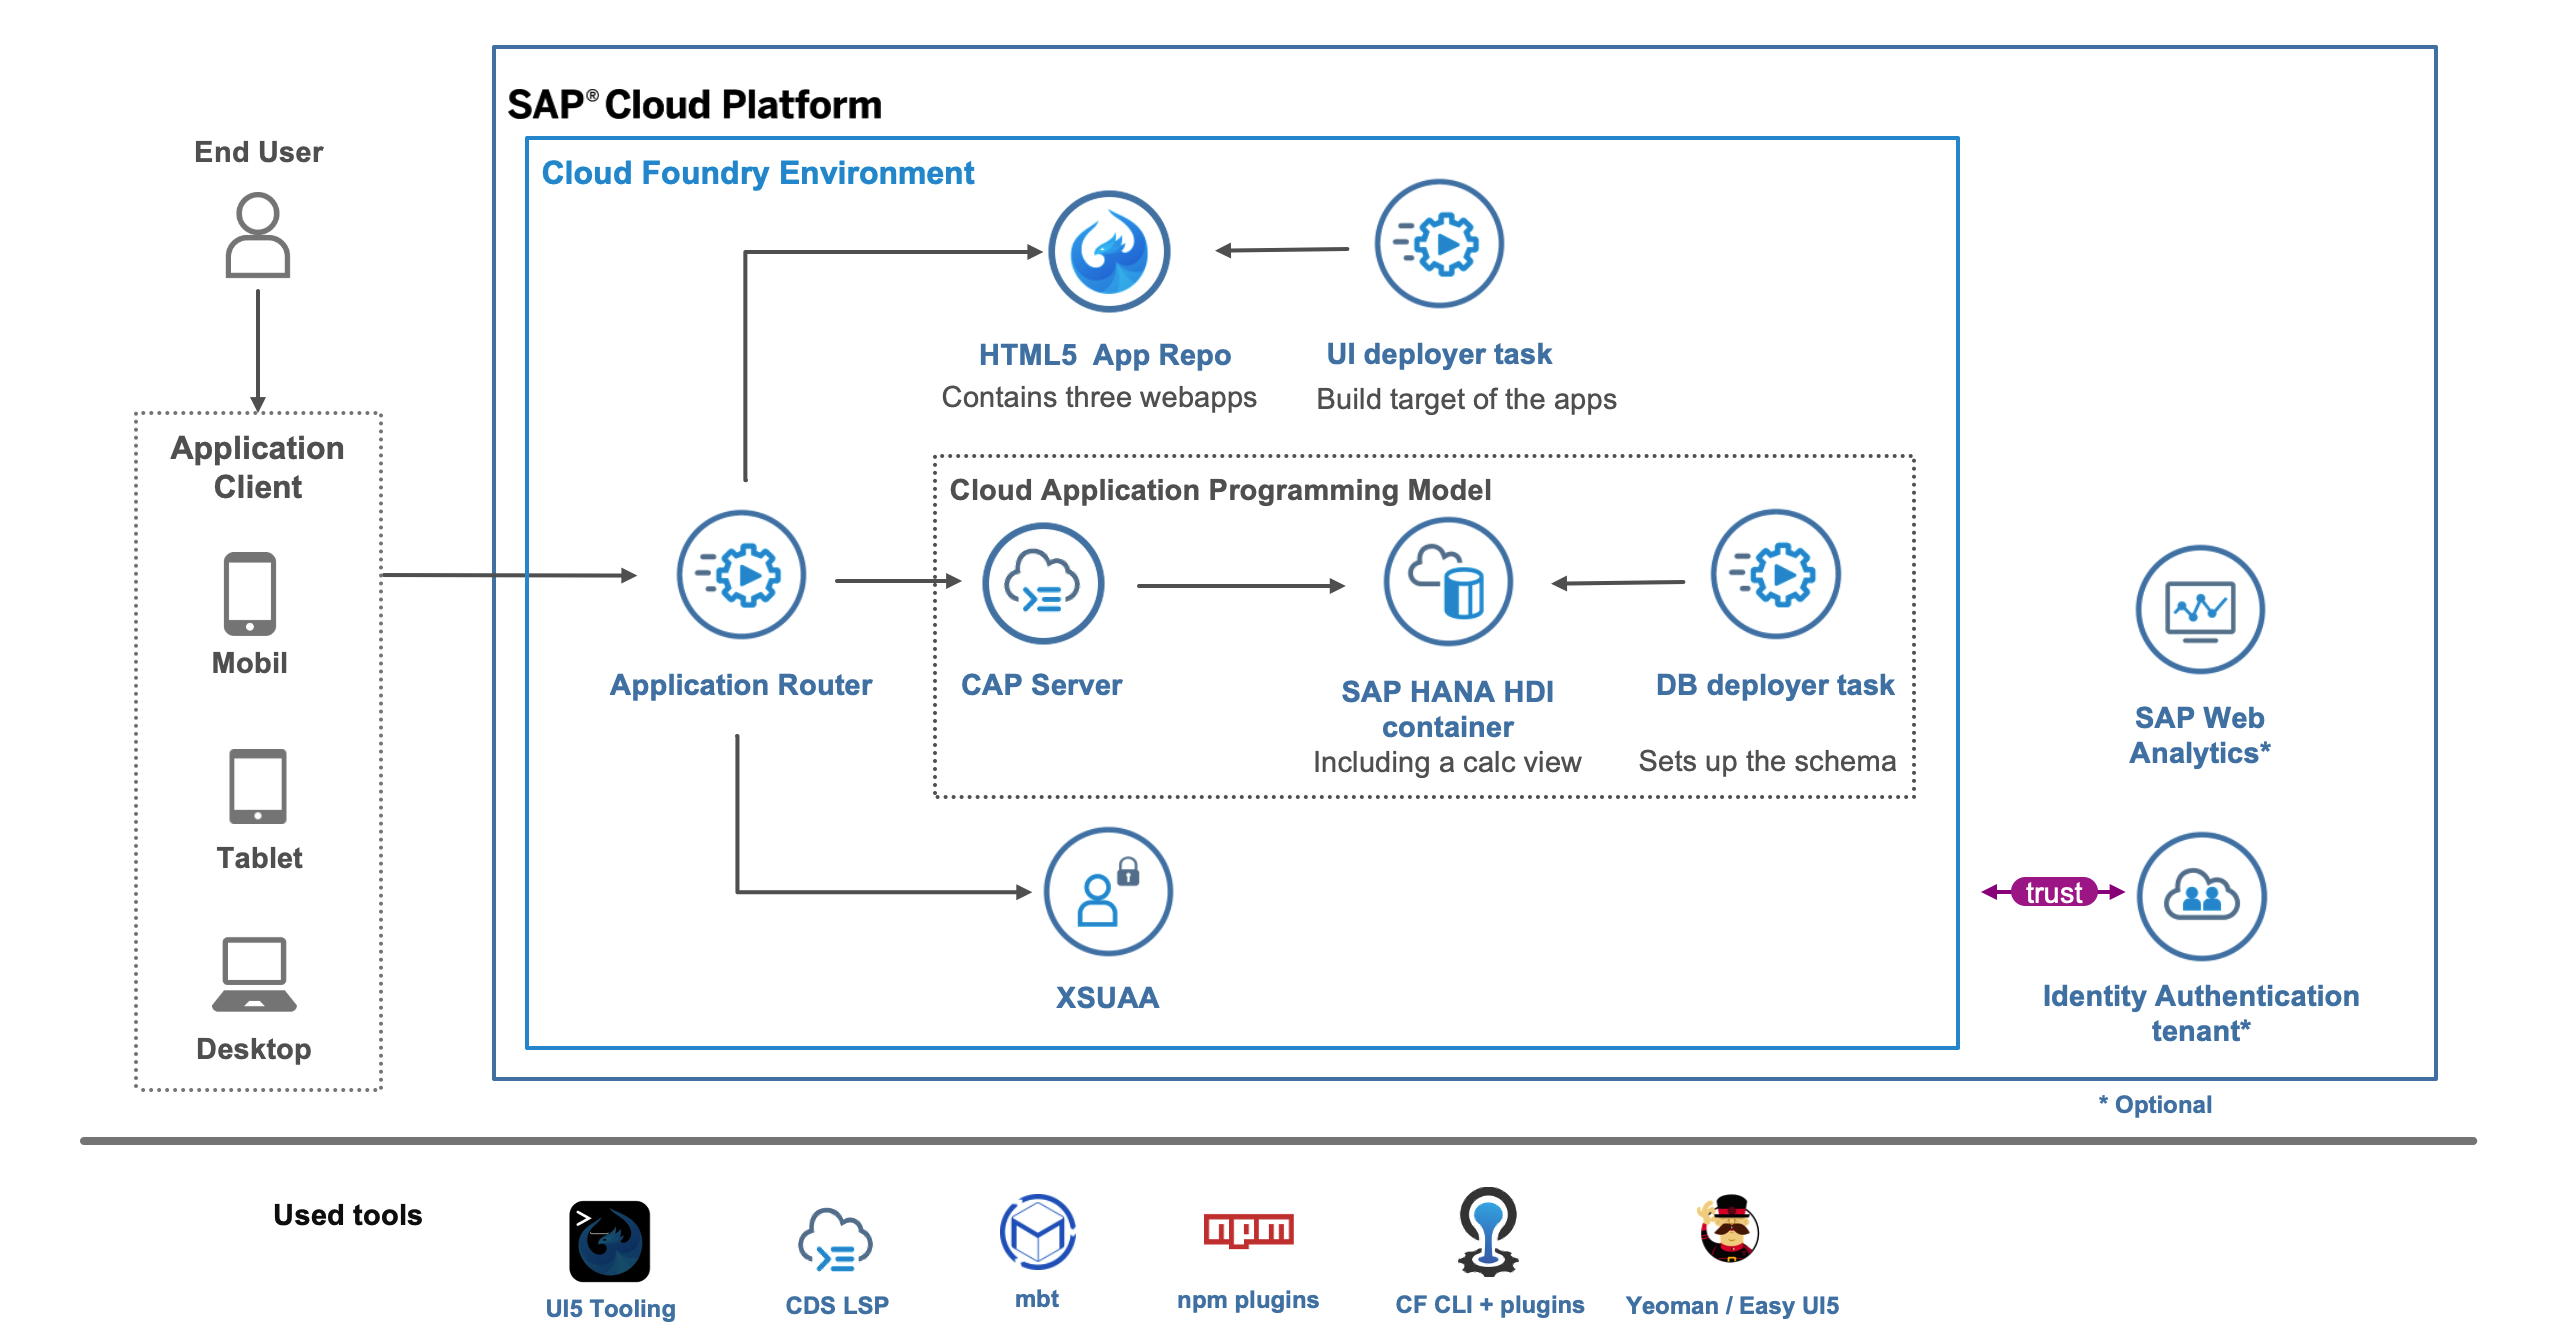Click the Identity Authentication tenant cloud icon
The width and height of the screenshot is (2553, 1324).
pos(2201,896)
